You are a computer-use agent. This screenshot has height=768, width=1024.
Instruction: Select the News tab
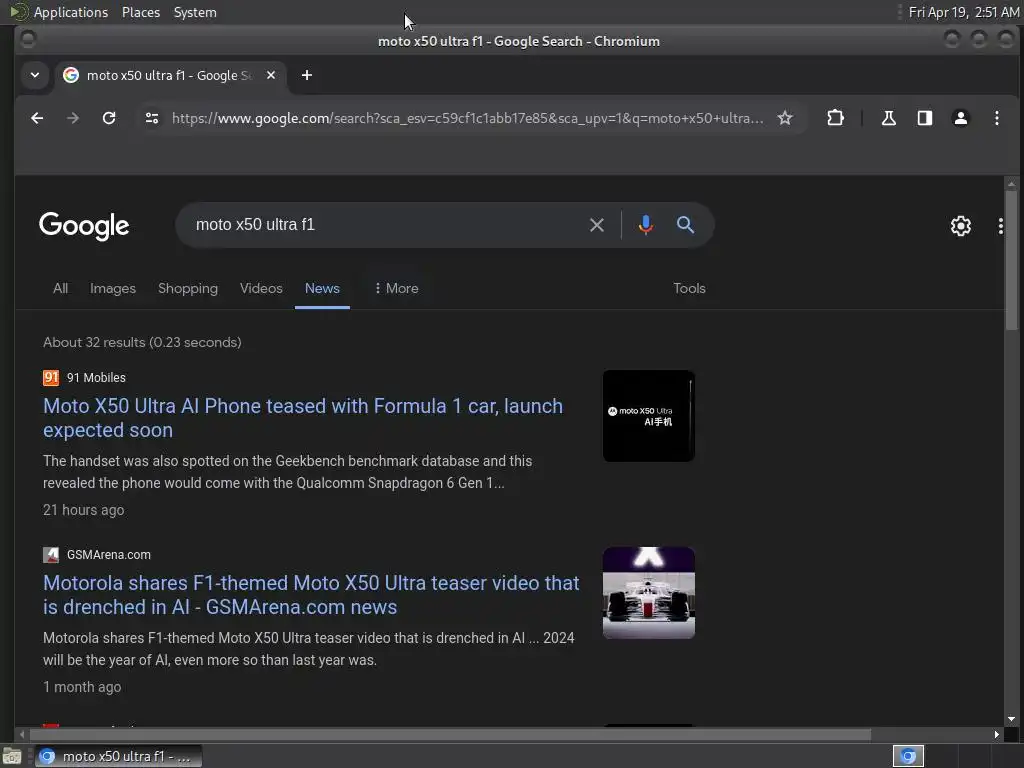pyautogui.click(x=322, y=288)
